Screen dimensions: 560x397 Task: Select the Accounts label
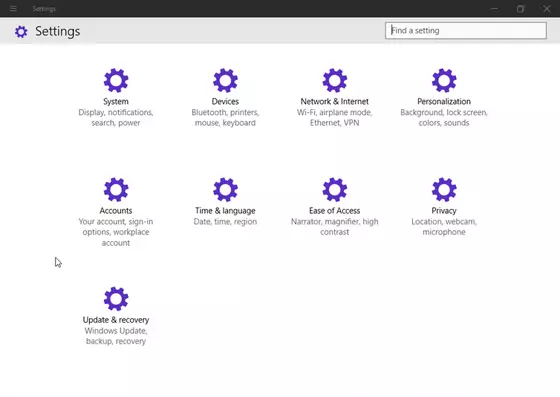pyautogui.click(x=116, y=211)
